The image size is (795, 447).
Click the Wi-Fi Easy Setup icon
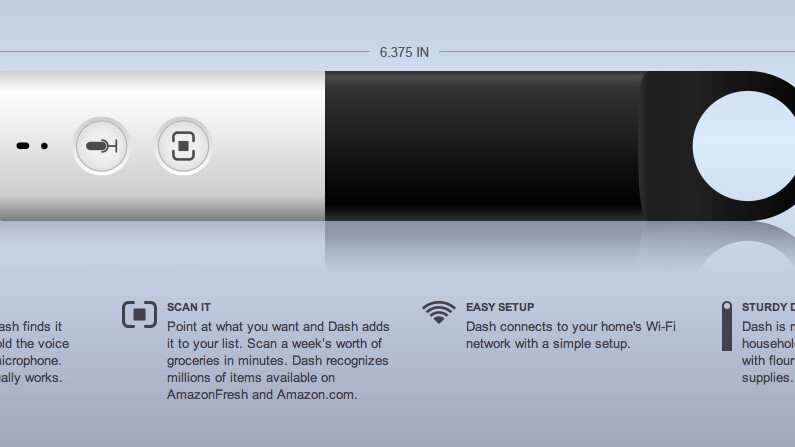439,312
